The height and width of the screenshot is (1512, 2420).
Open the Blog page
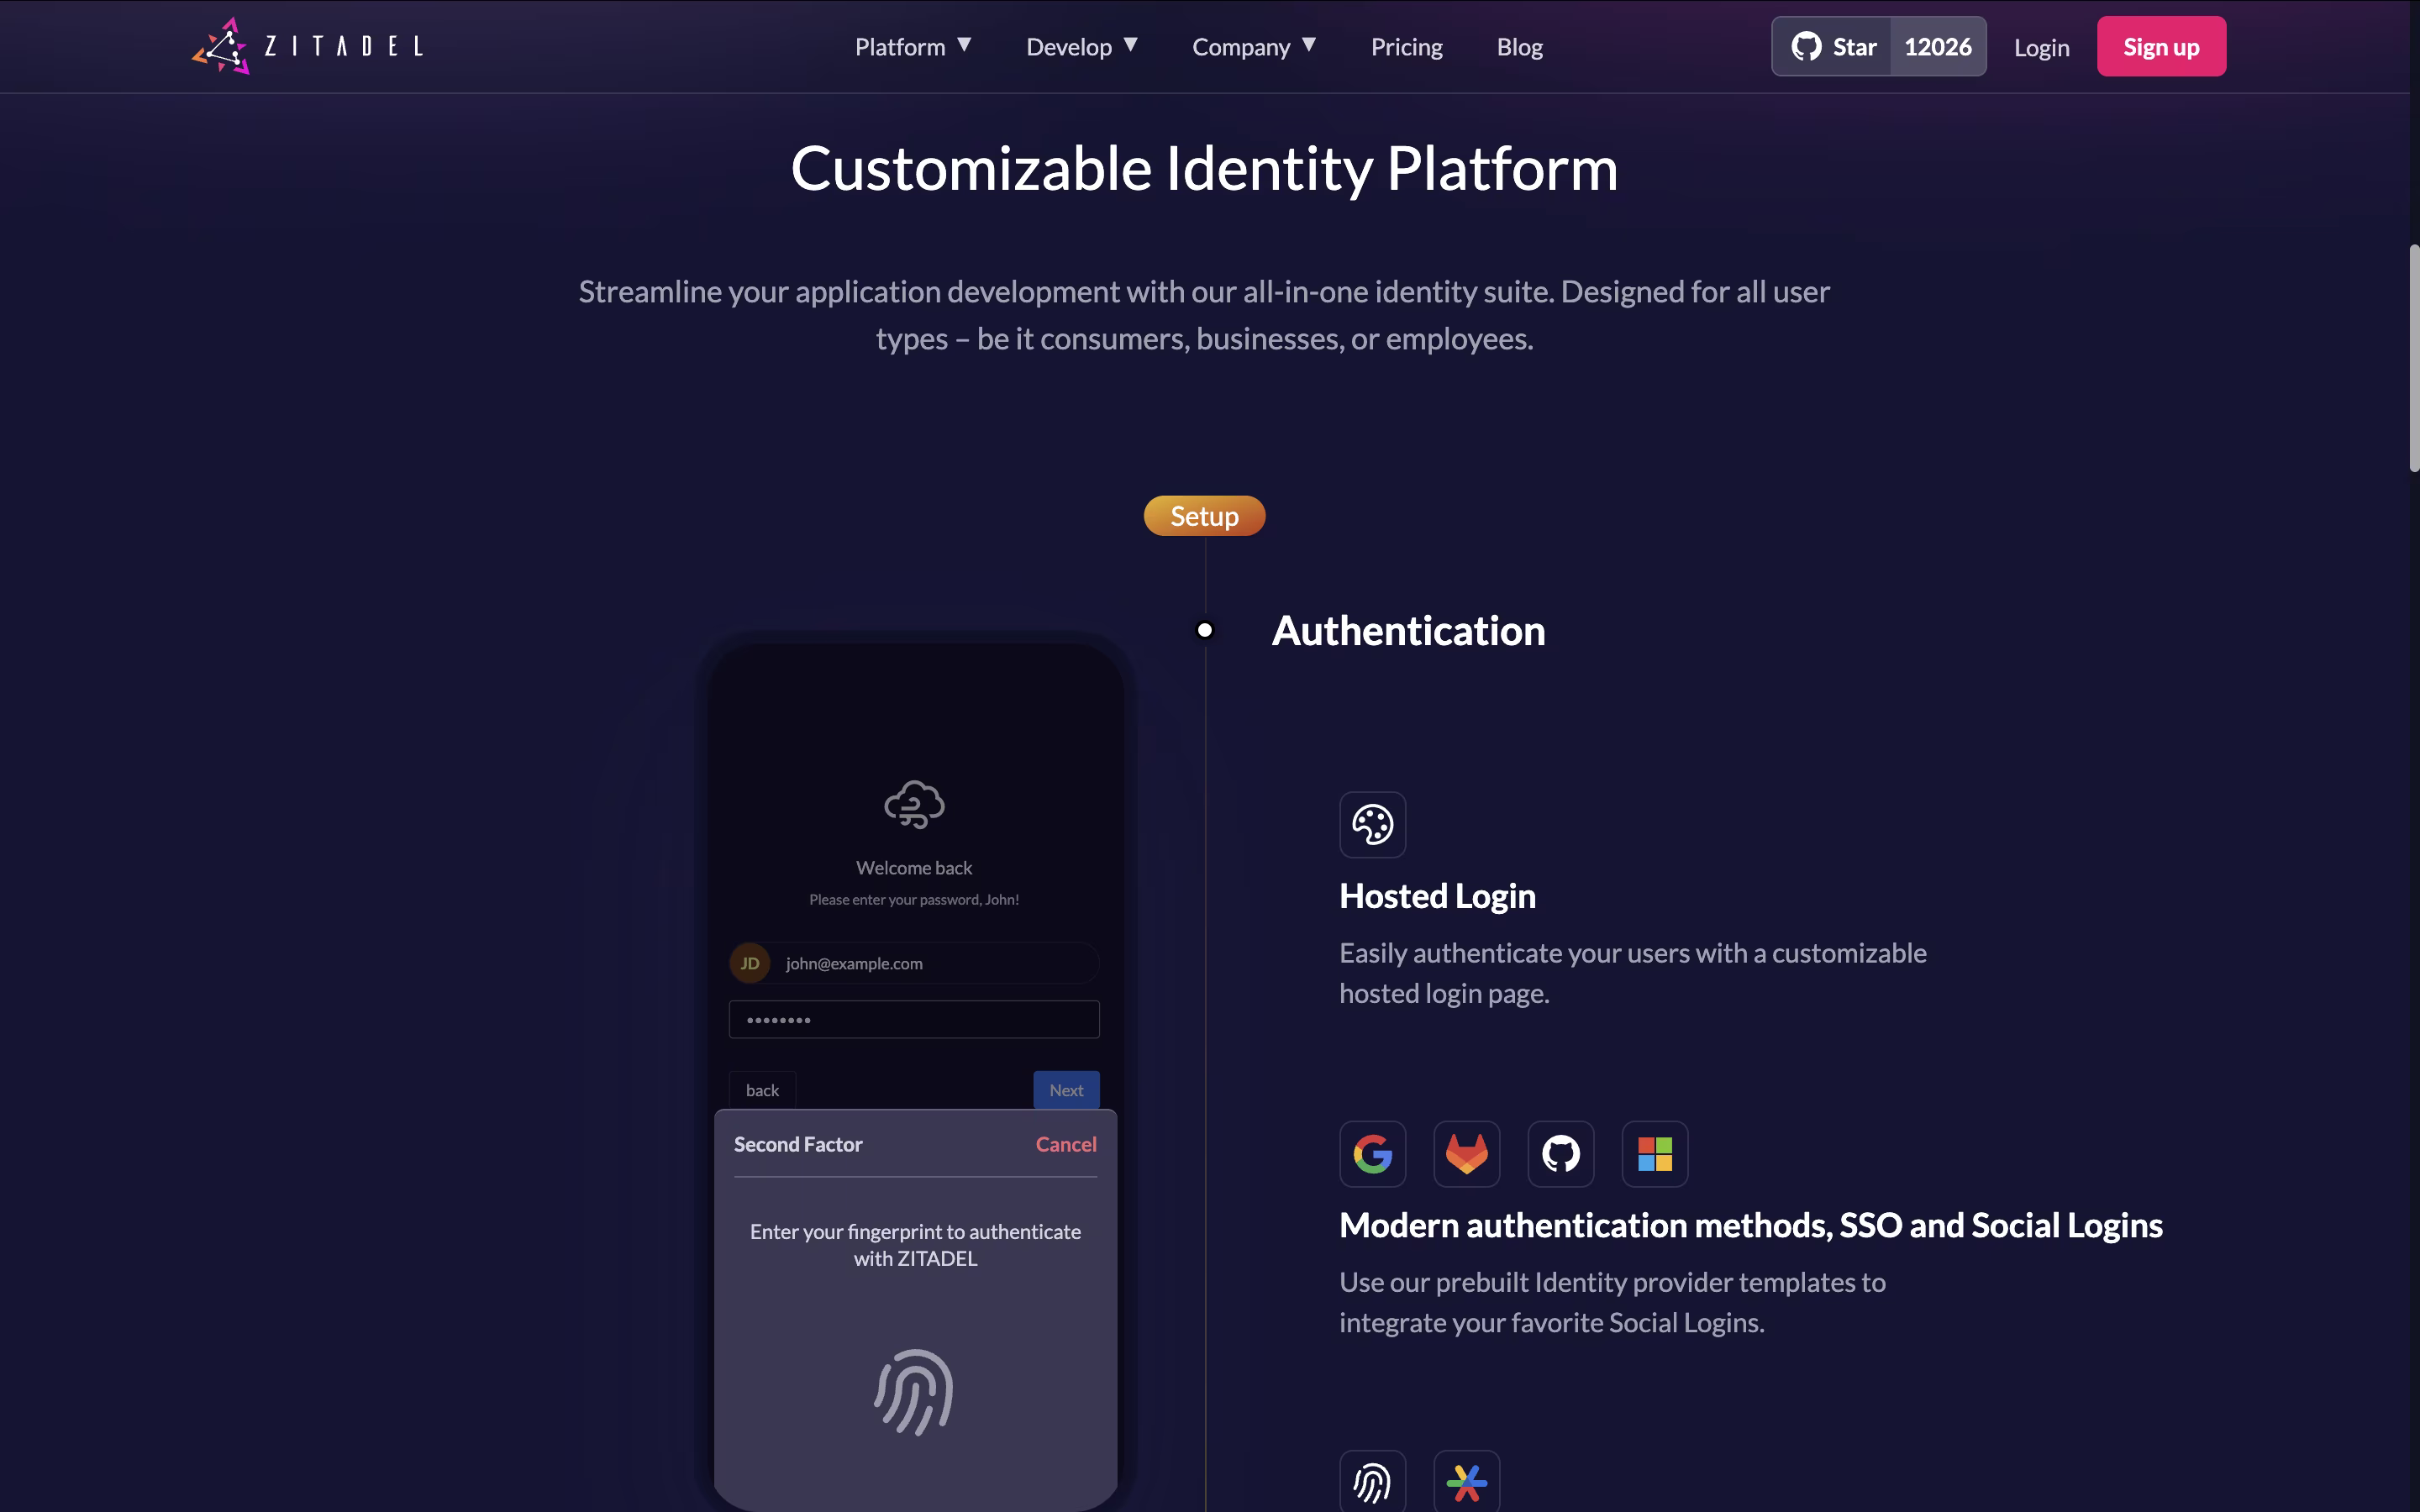point(1519,47)
